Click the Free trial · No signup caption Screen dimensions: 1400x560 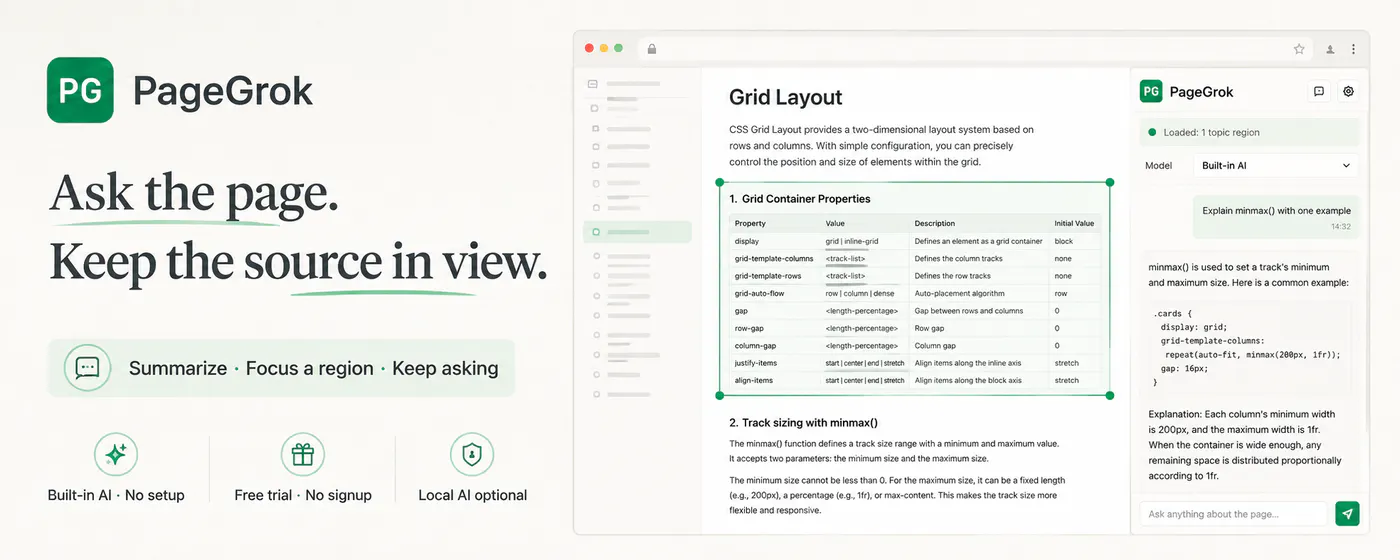(303, 495)
